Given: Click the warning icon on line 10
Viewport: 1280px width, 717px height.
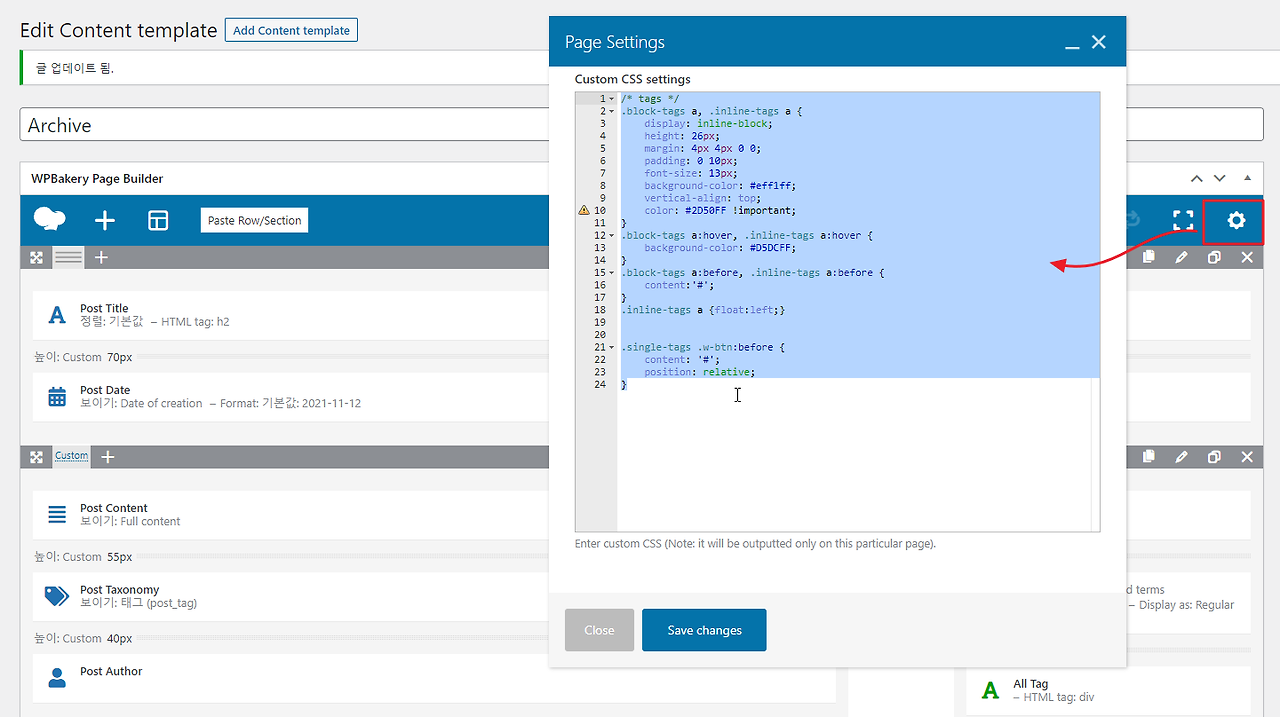Looking at the screenshot, I should click(584, 211).
